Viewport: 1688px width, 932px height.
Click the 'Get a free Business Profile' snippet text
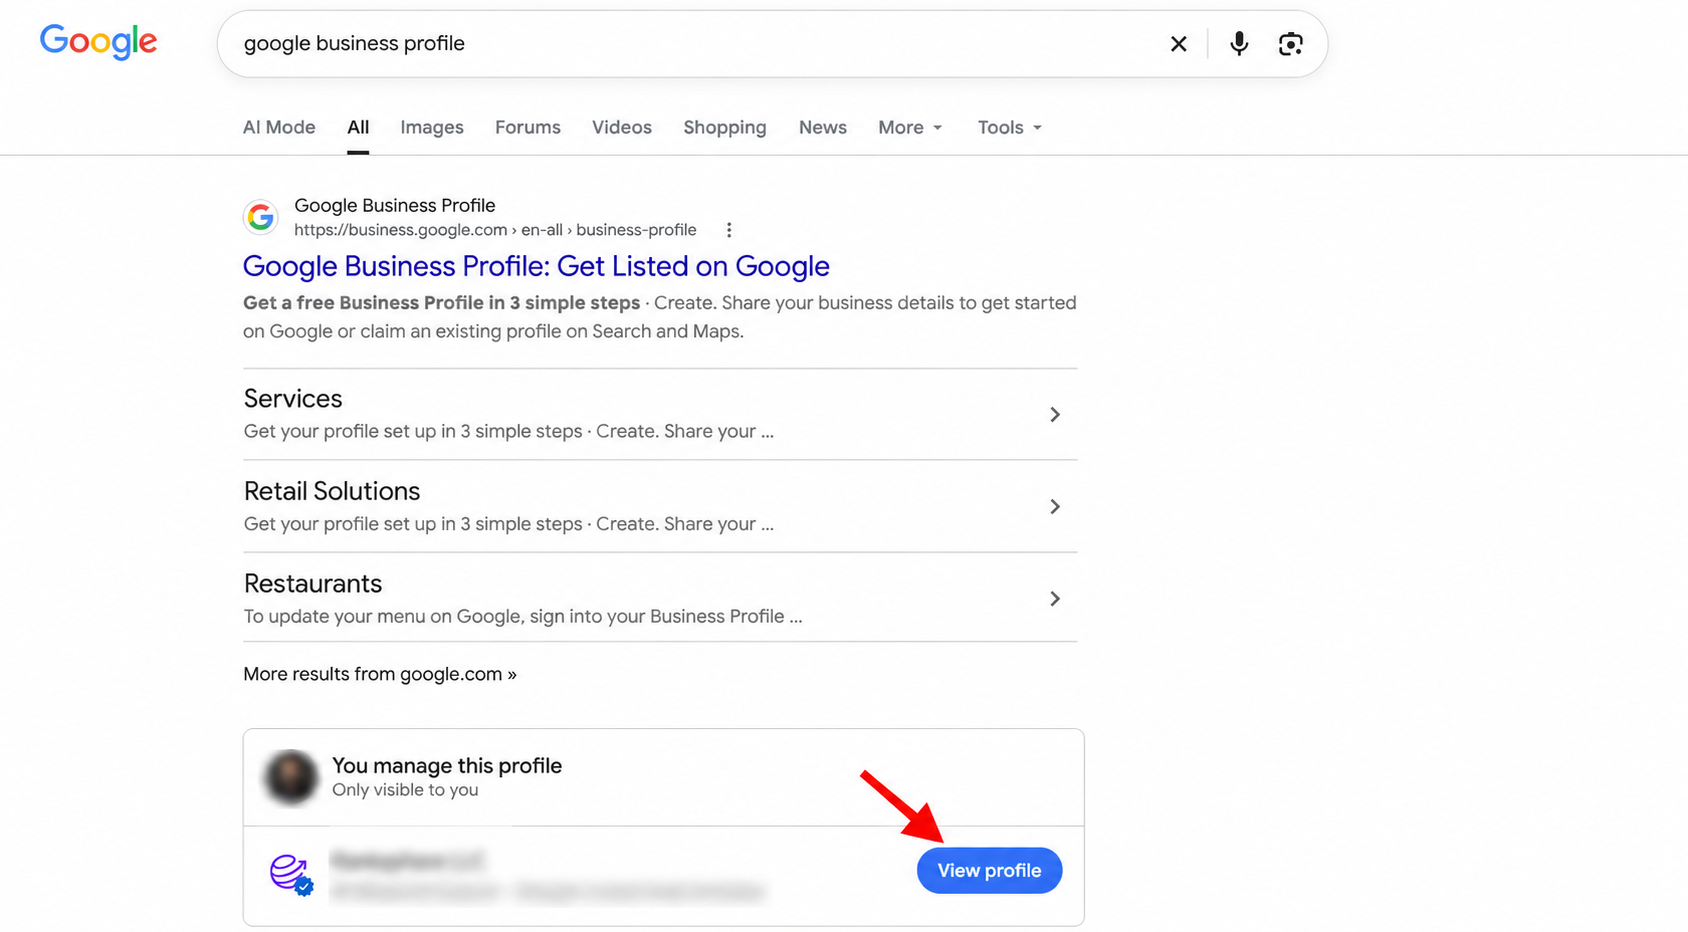pos(441,303)
